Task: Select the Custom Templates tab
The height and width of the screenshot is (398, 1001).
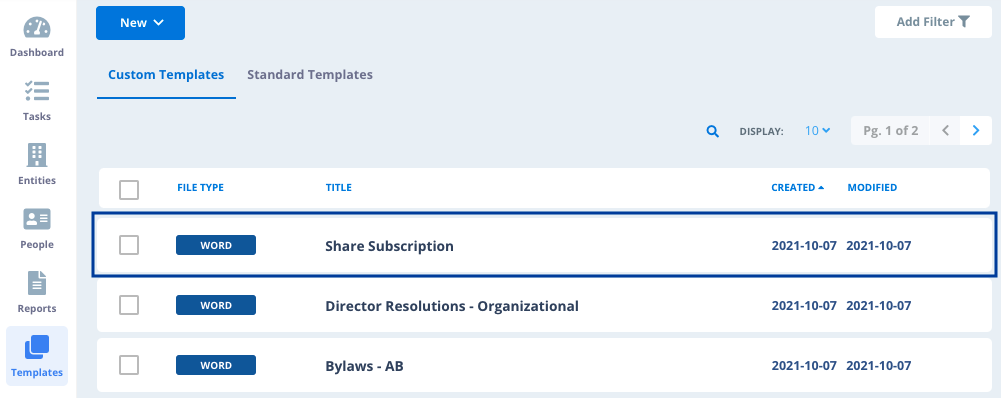Action: tap(166, 75)
